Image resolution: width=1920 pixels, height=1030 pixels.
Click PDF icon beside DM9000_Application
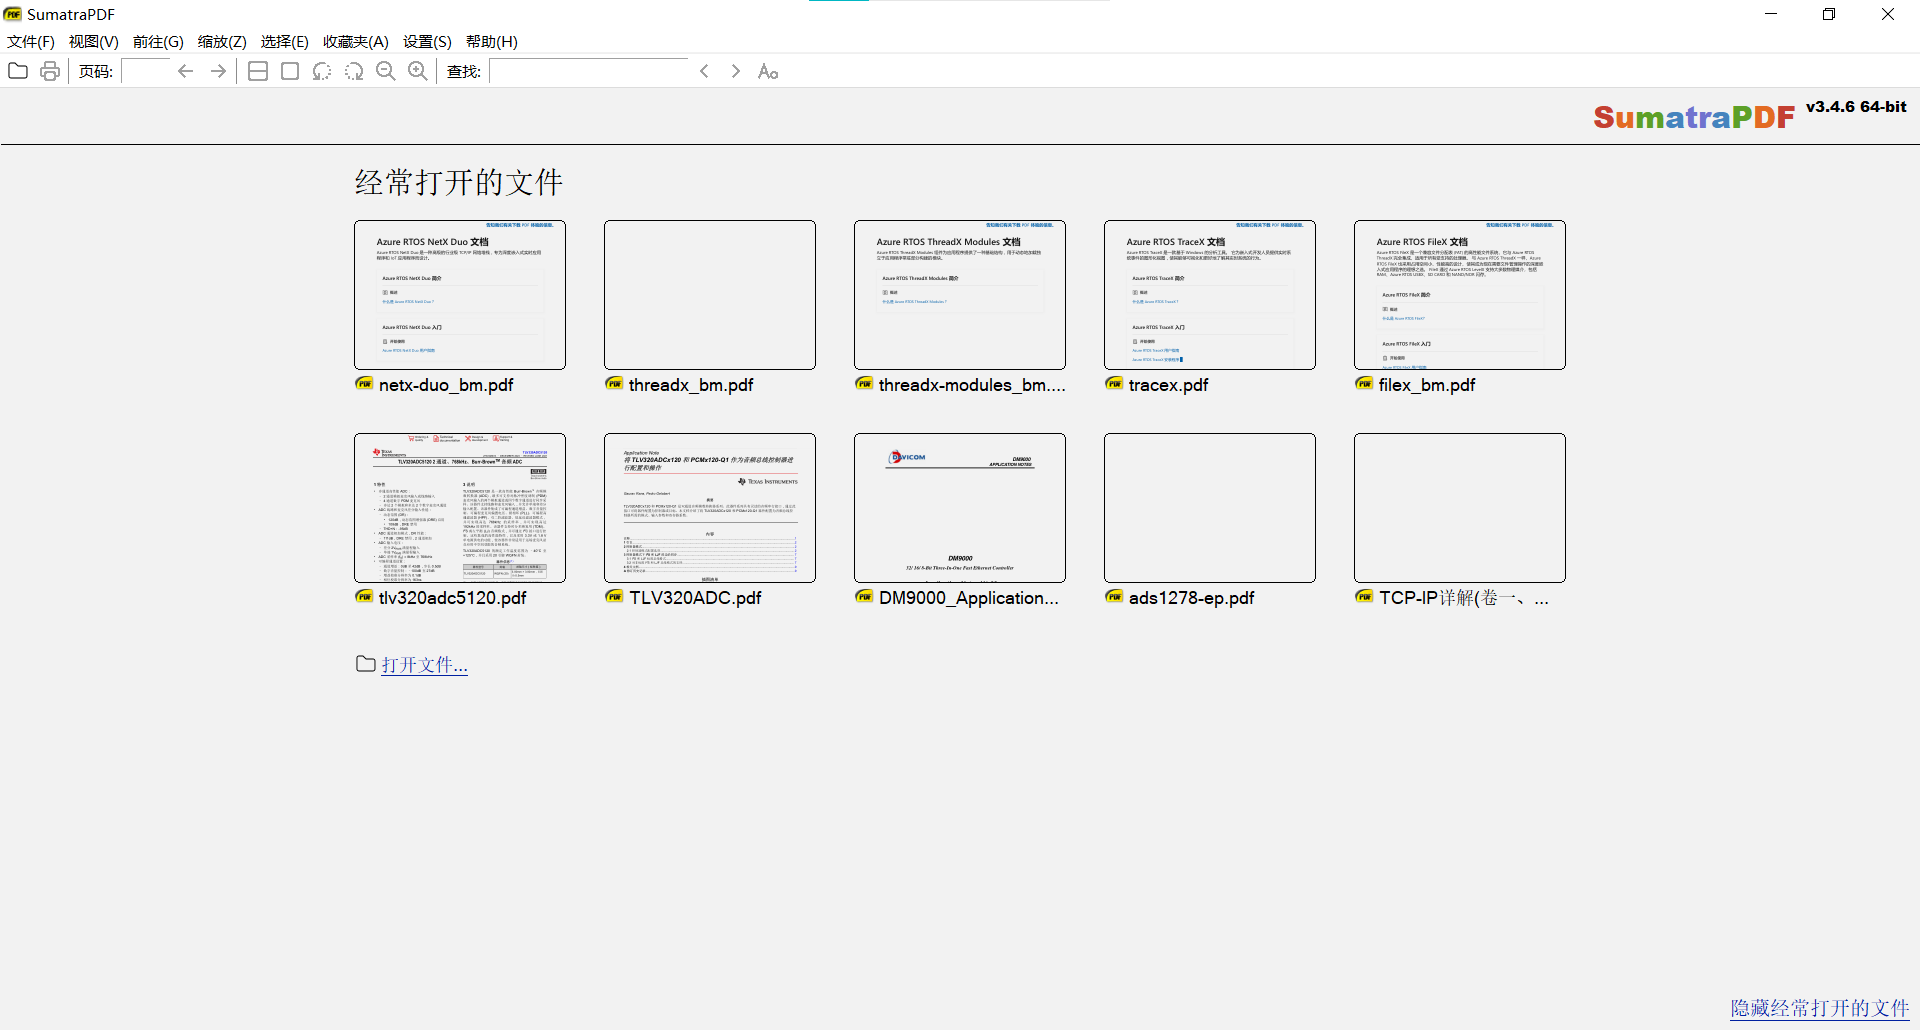(864, 597)
